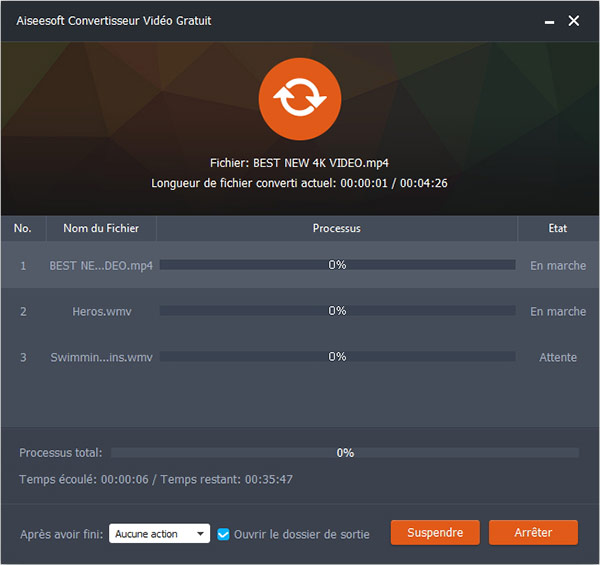
Task: Minimize the Aiseesoft converter window
Action: (549, 21)
